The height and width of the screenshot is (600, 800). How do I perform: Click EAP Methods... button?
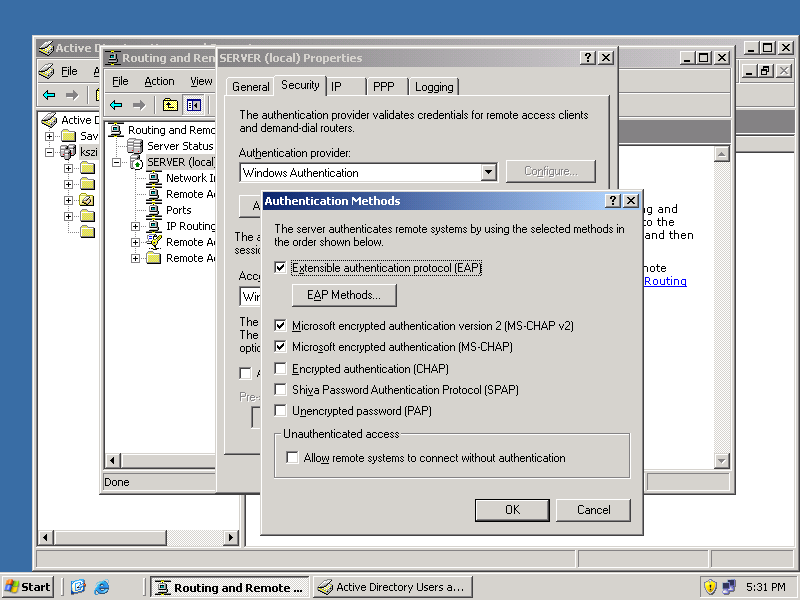pyautogui.click(x=344, y=295)
